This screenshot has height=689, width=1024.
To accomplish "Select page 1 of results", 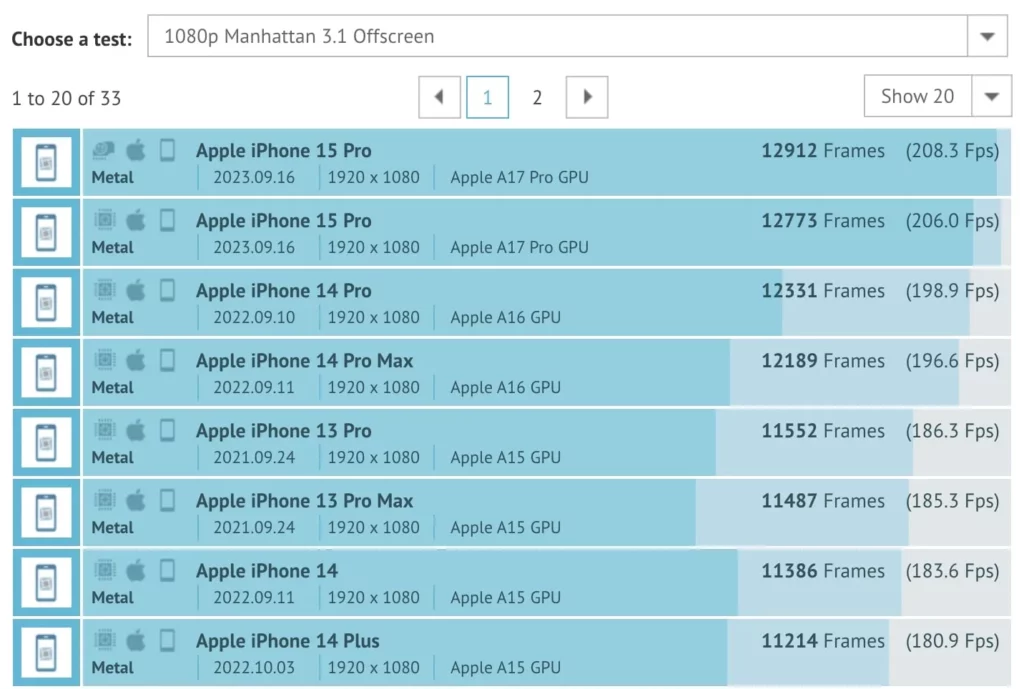I will [x=487, y=97].
